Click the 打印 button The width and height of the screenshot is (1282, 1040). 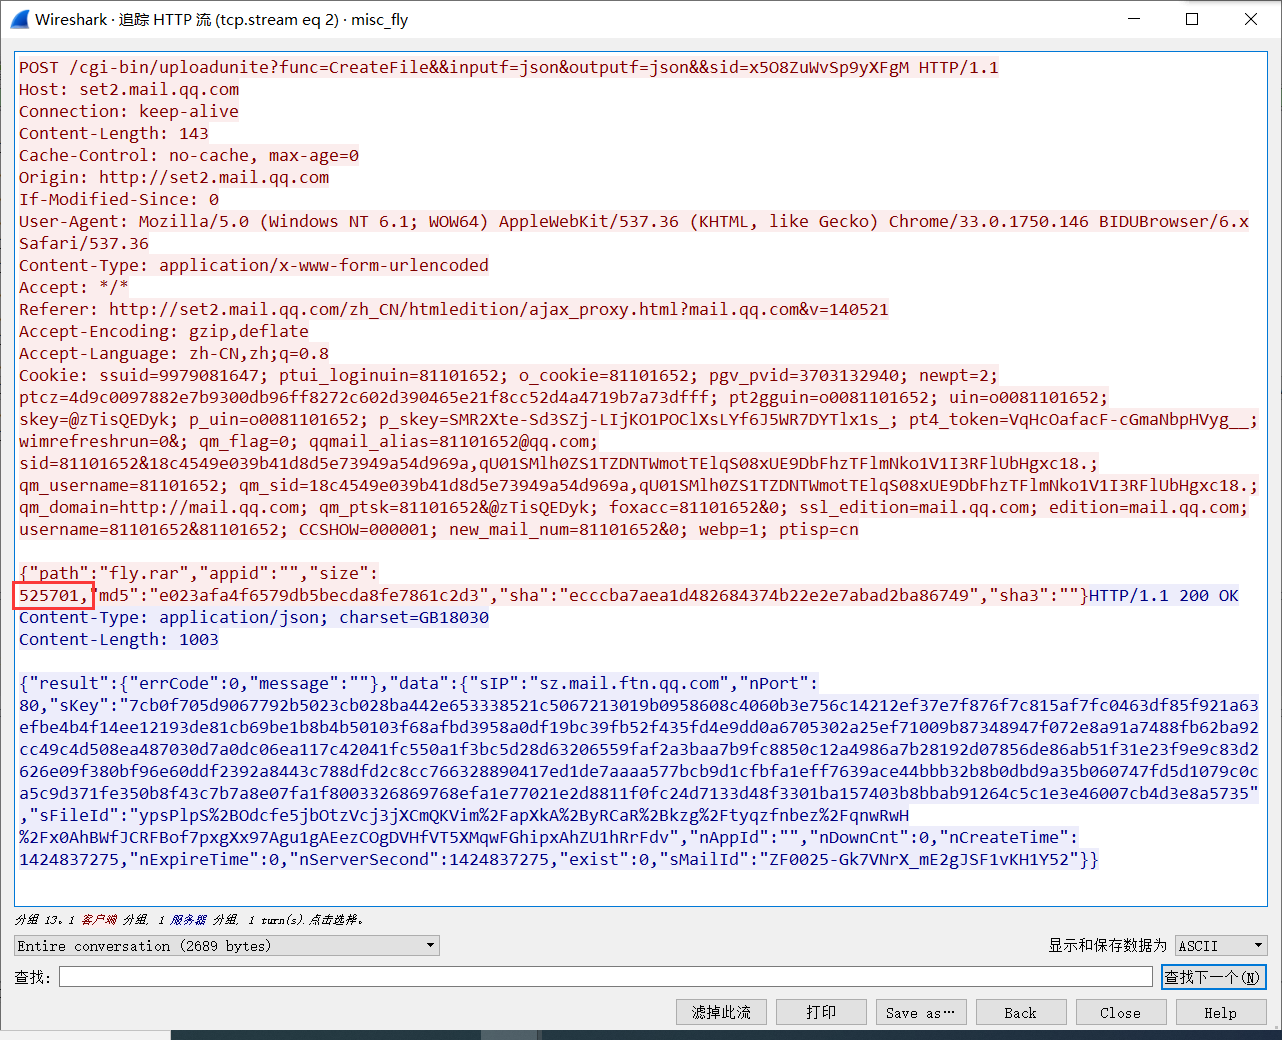[x=821, y=1012]
